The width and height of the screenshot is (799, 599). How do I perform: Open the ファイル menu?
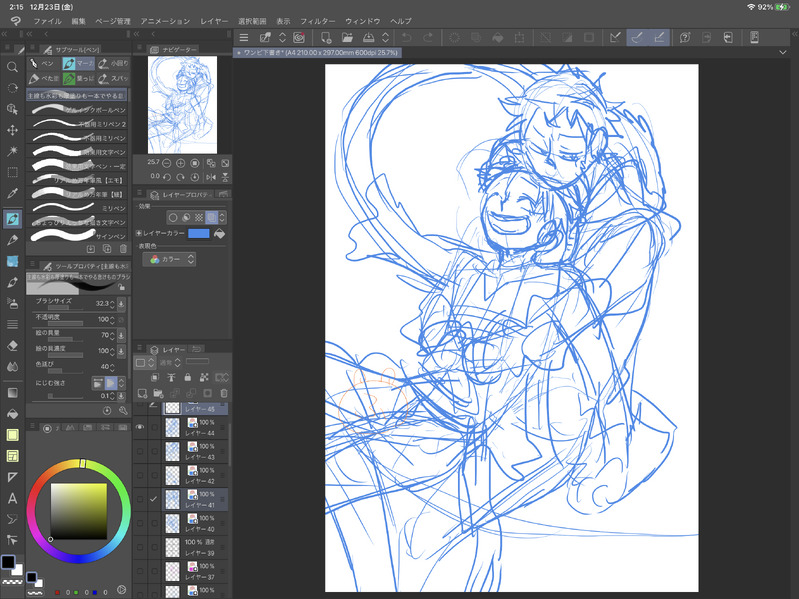[47, 21]
